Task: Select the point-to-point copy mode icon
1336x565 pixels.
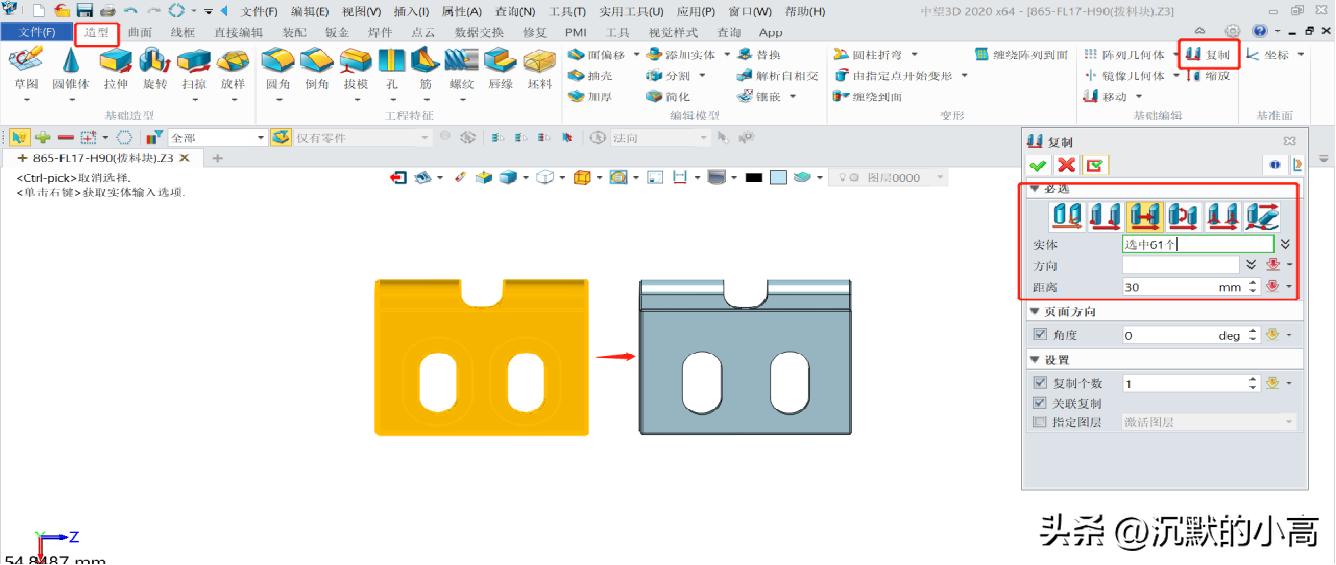Action: coord(1105,215)
